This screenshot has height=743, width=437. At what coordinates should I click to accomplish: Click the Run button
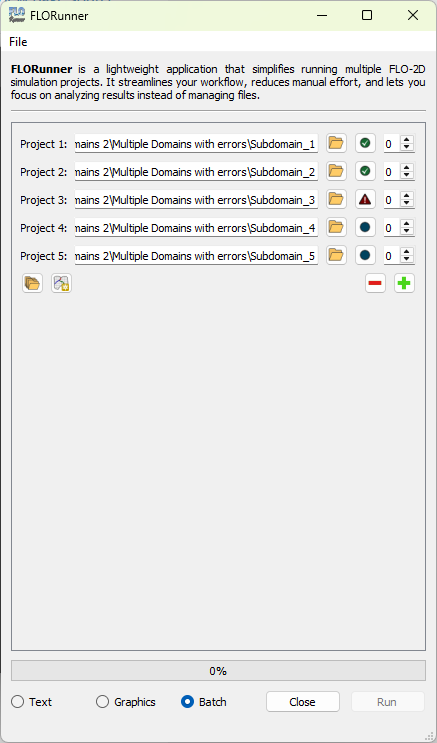click(387, 702)
